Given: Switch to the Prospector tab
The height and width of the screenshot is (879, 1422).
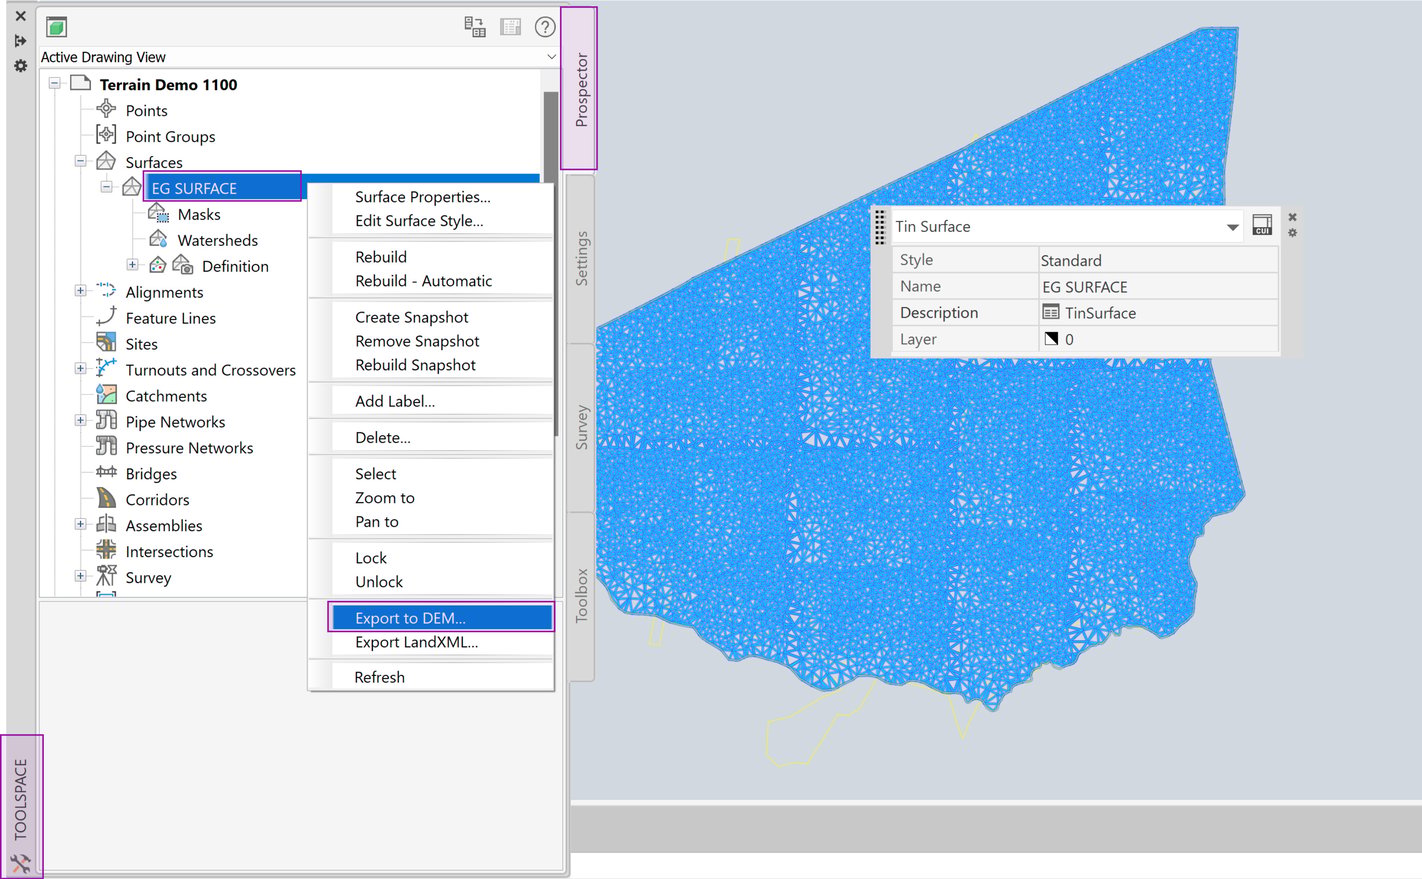Looking at the screenshot, I should point(580,89).
